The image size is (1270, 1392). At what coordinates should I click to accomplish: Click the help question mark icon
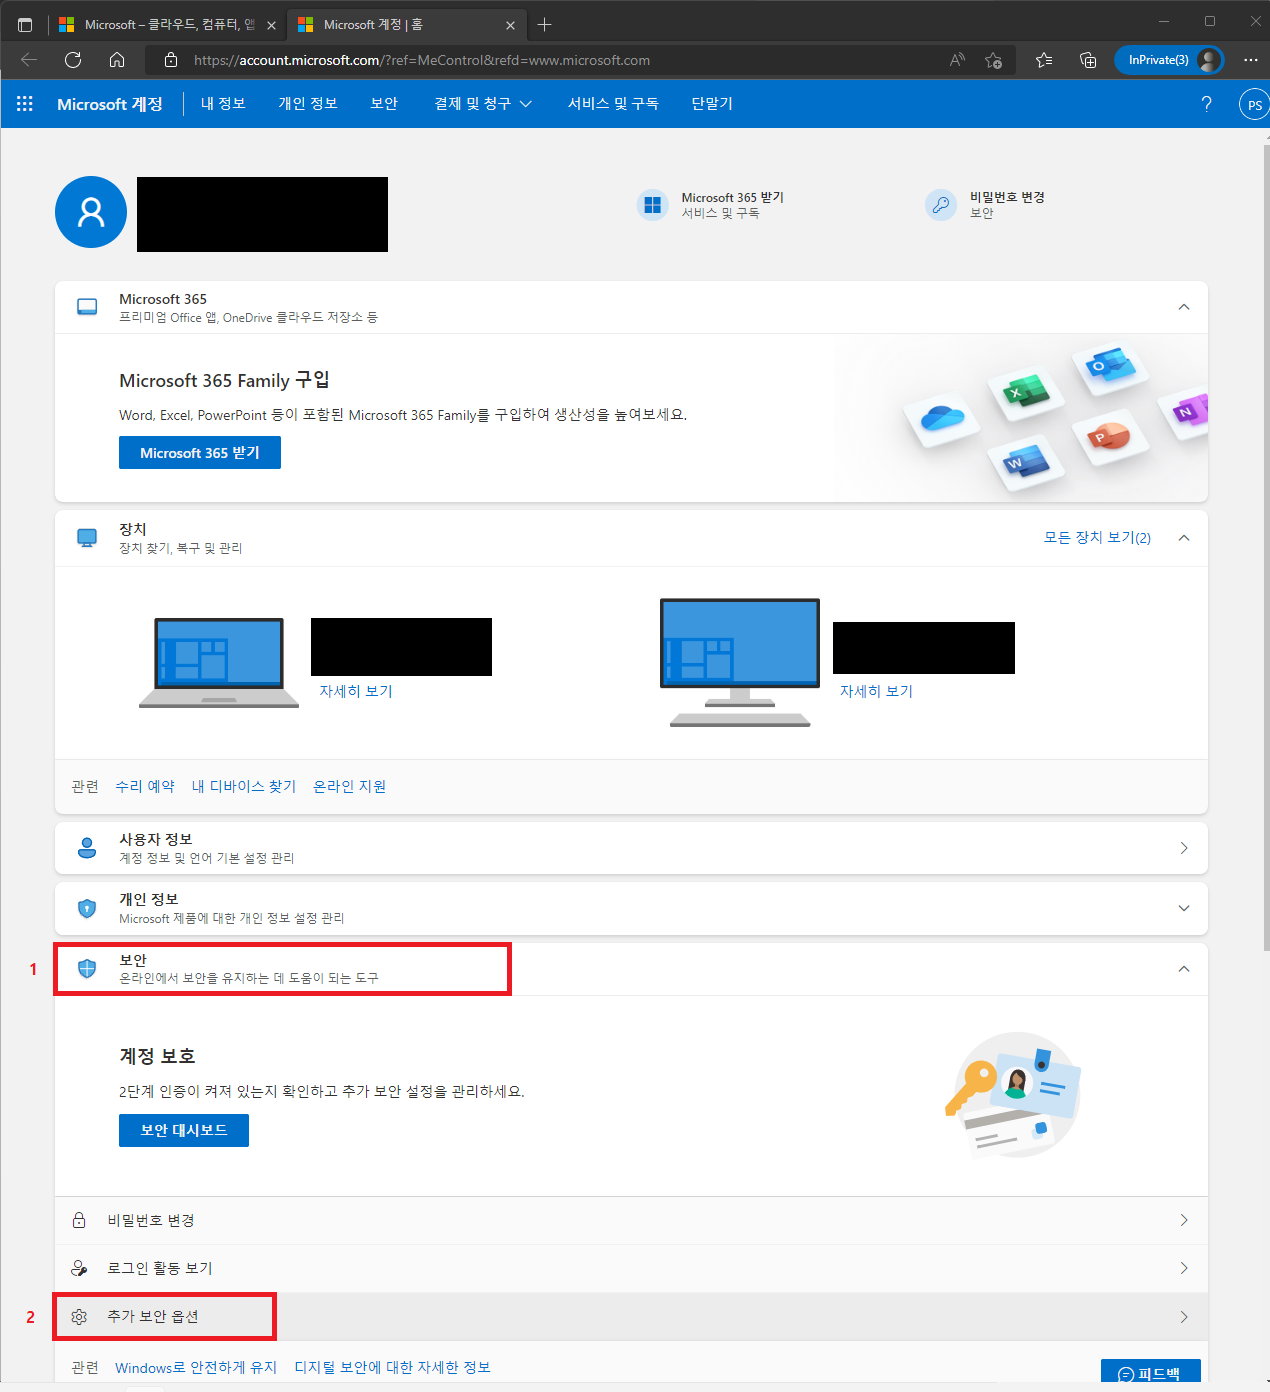click(1206, 104)
